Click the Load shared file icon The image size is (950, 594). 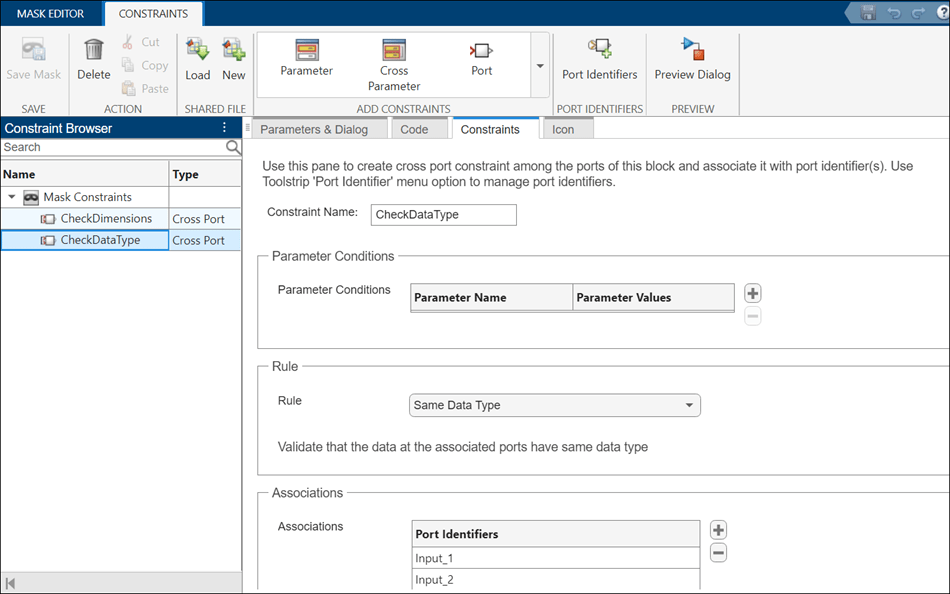point(197,51)
